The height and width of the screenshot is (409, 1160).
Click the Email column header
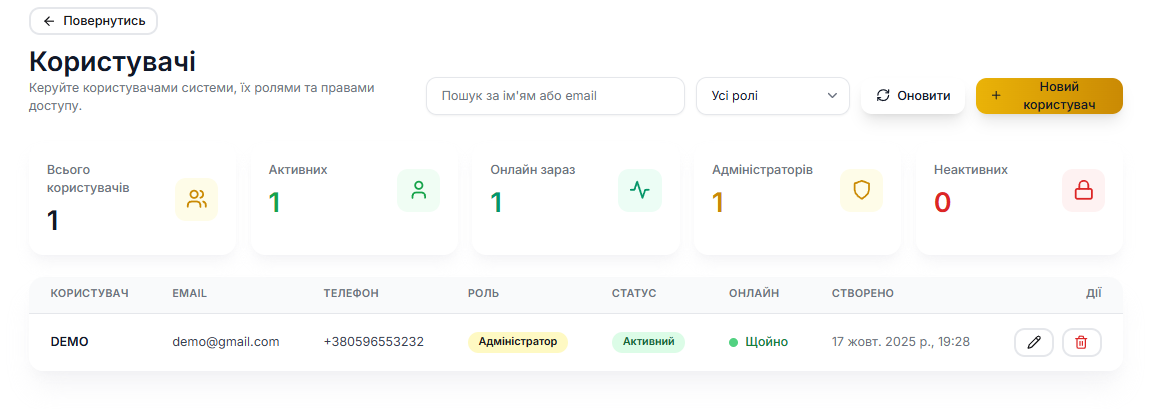pos(189,294)
